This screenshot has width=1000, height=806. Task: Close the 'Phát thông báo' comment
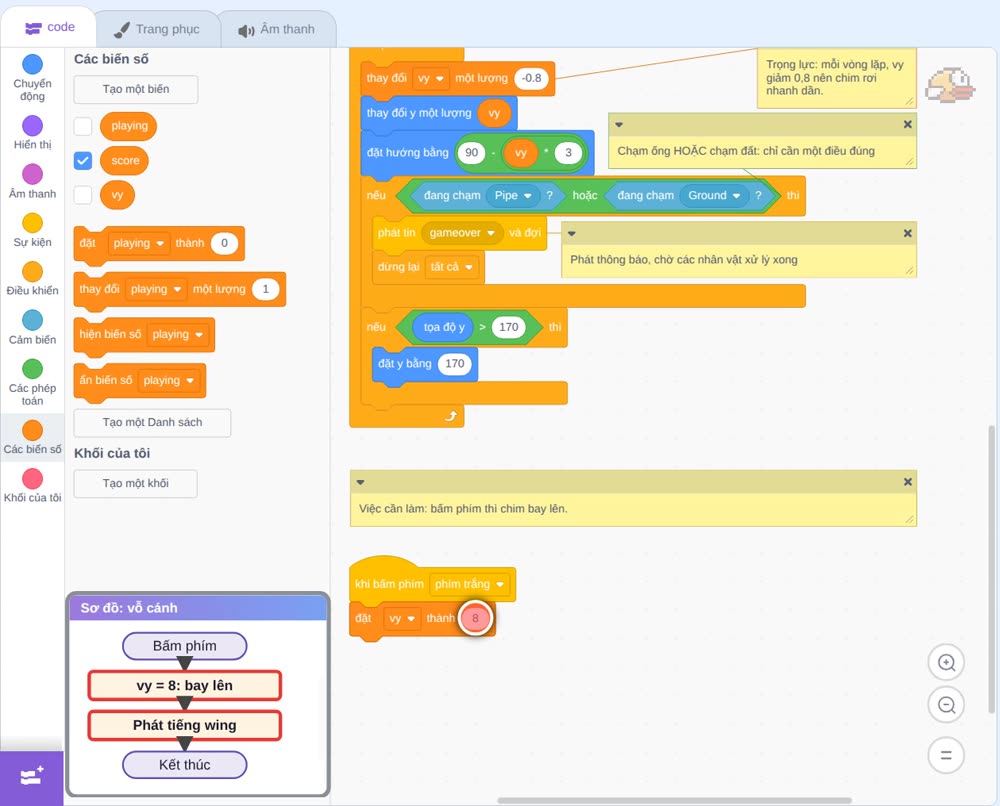pyautogui.click(x=908, y=233)
